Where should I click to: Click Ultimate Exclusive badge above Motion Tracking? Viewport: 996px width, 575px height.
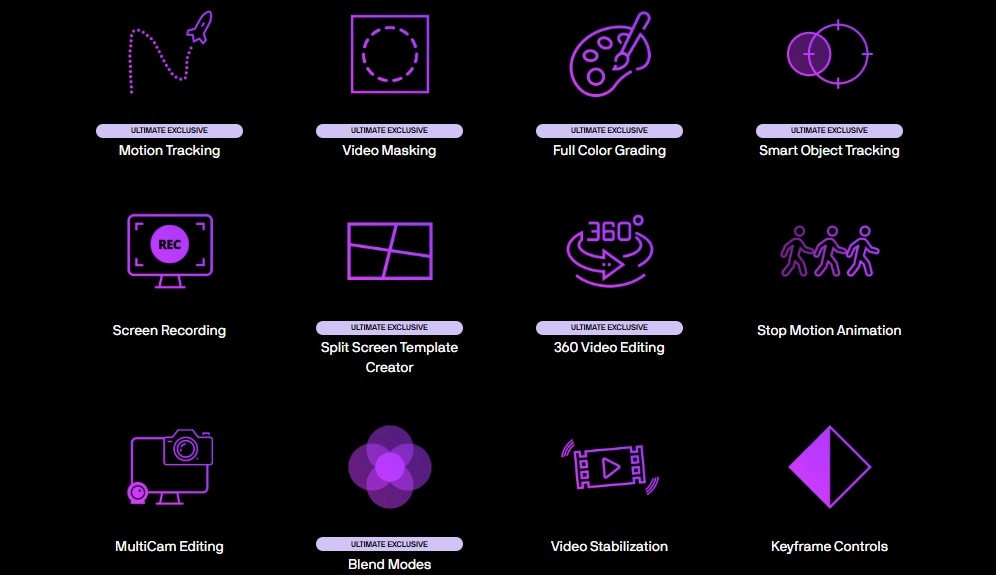pos(170,131)
